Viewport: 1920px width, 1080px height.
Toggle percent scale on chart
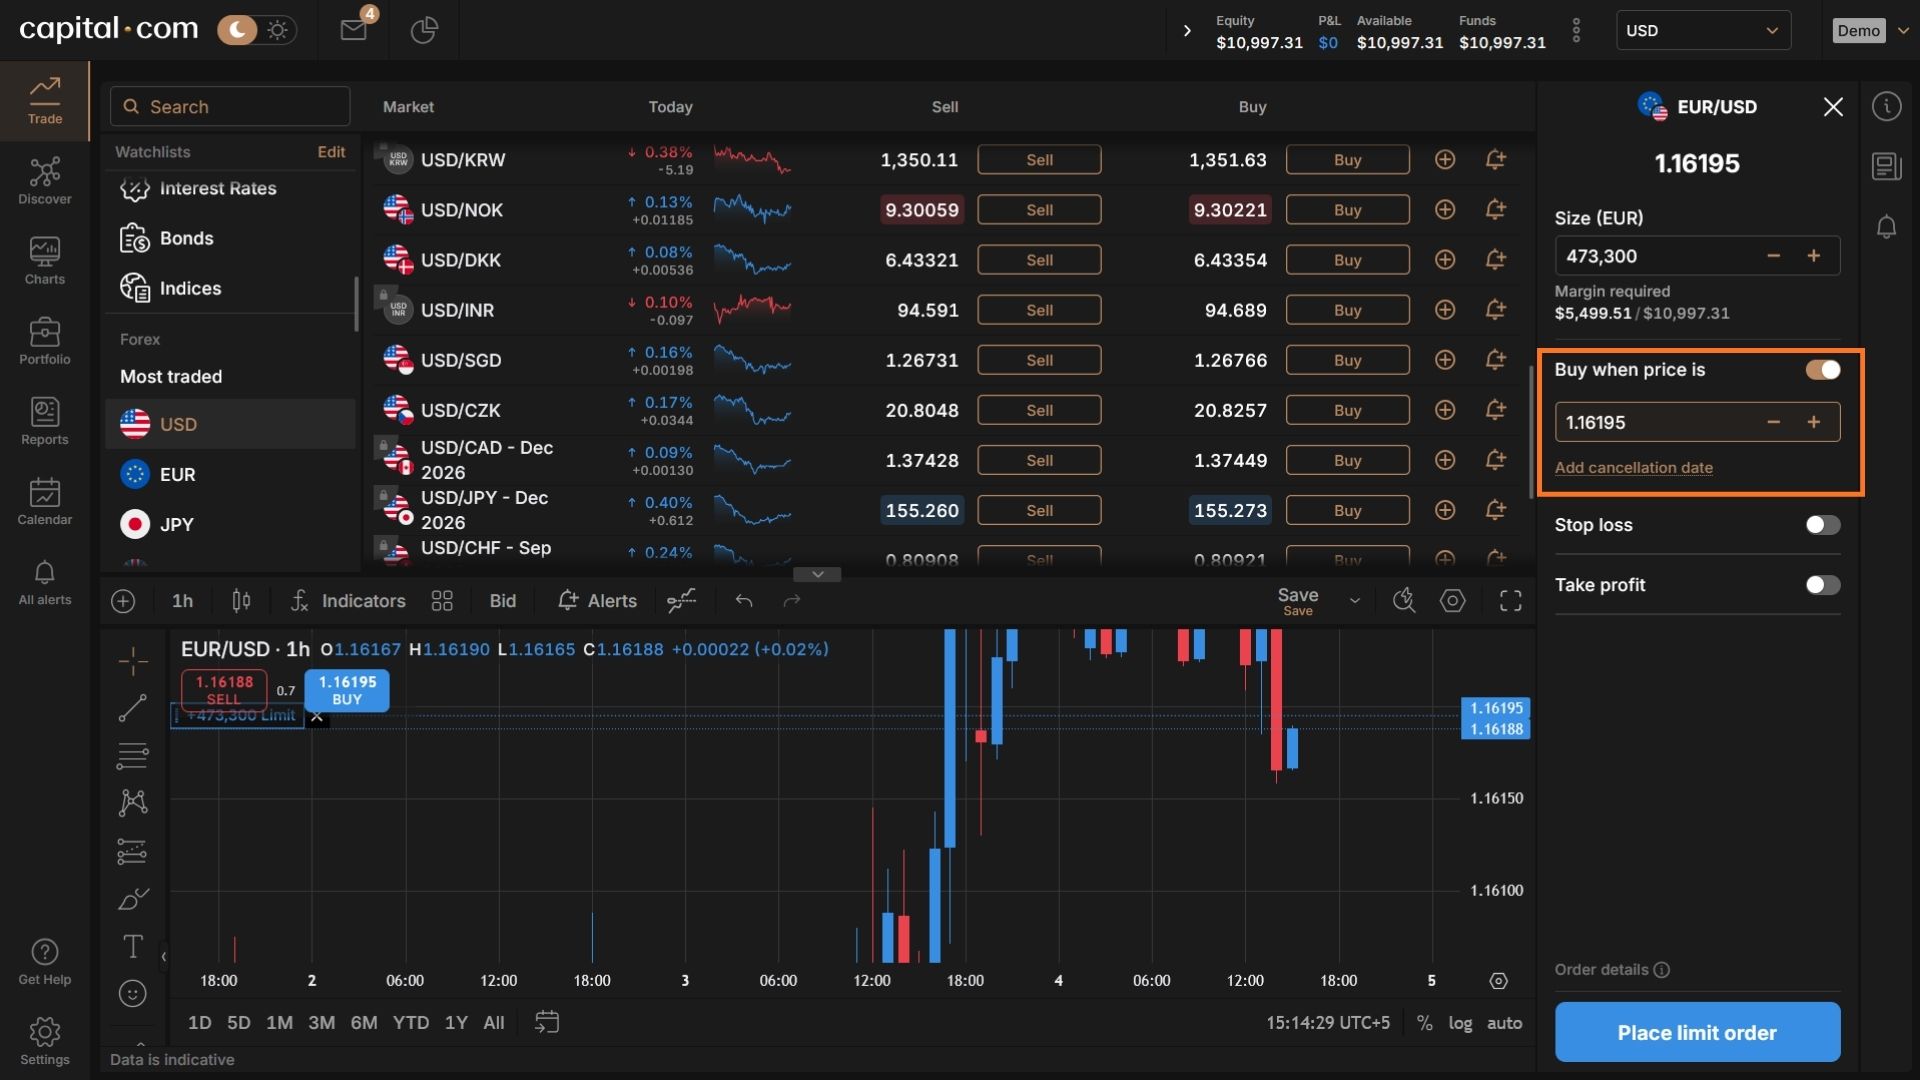[x=1424, y=1023]
